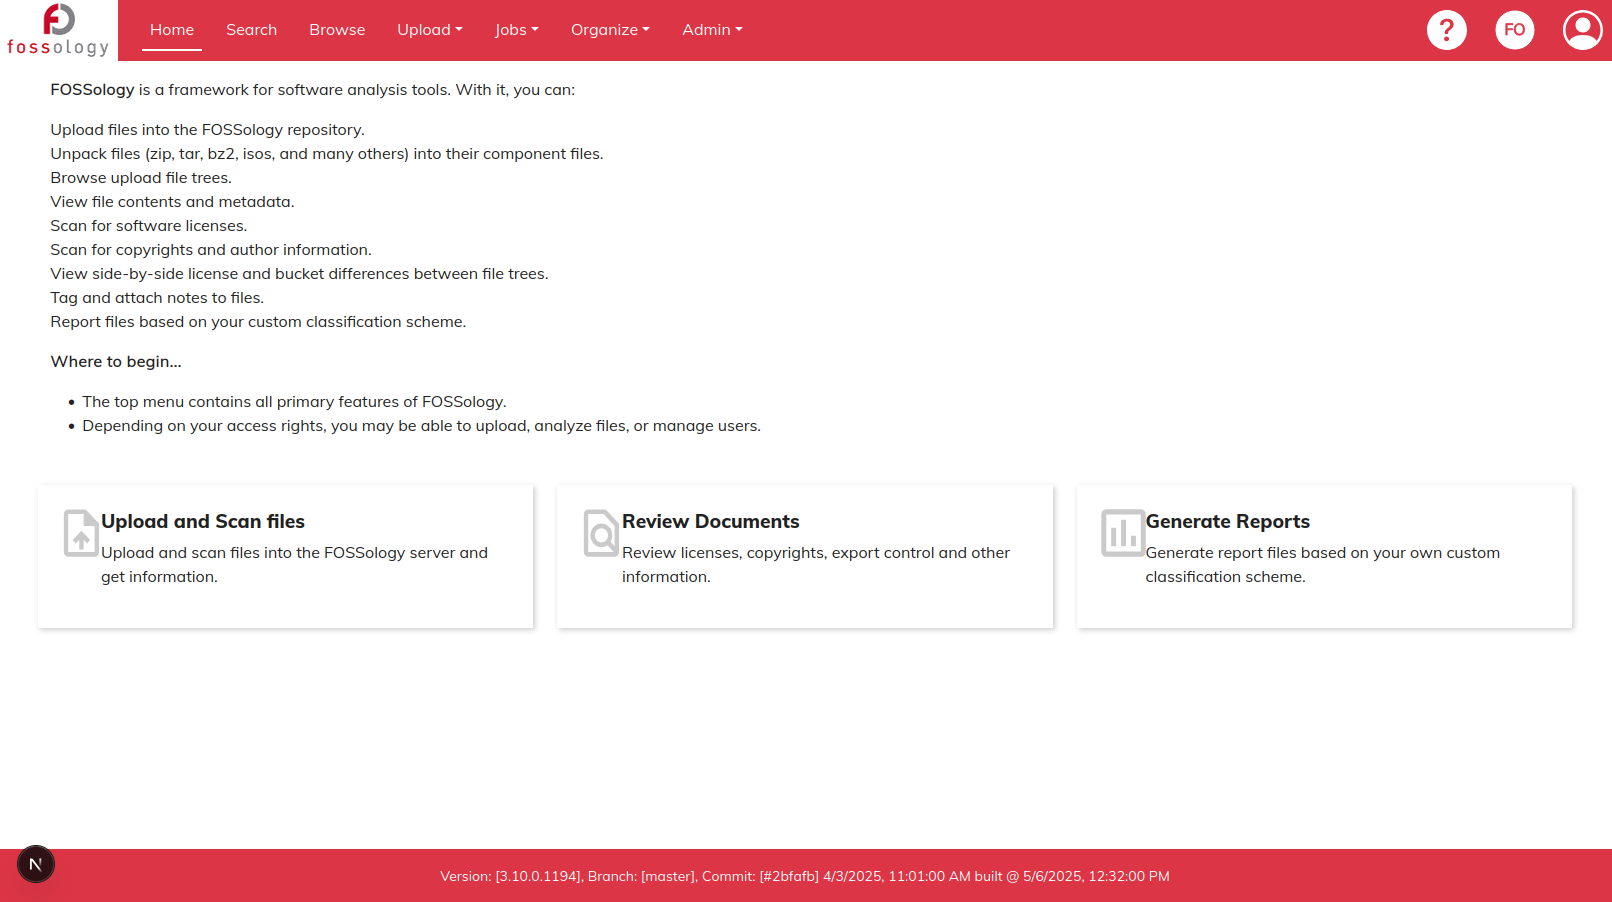Screen dimensions: 1612x902
Task: Click 'Depending on your access rights' bullet
Action: pyautogui.click(x=421, y=426)
